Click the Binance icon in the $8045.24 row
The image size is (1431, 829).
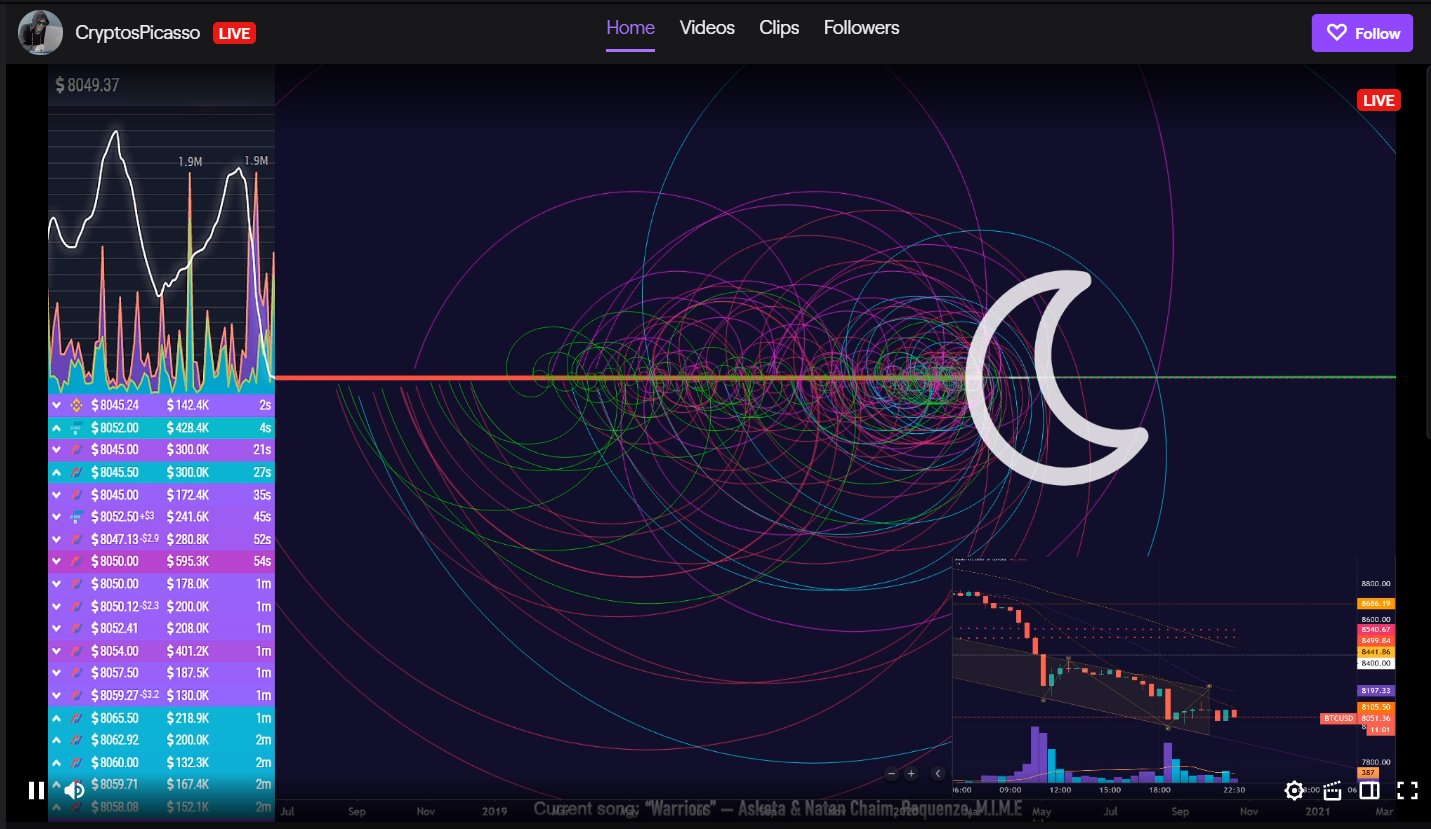(x=78, y=405)
